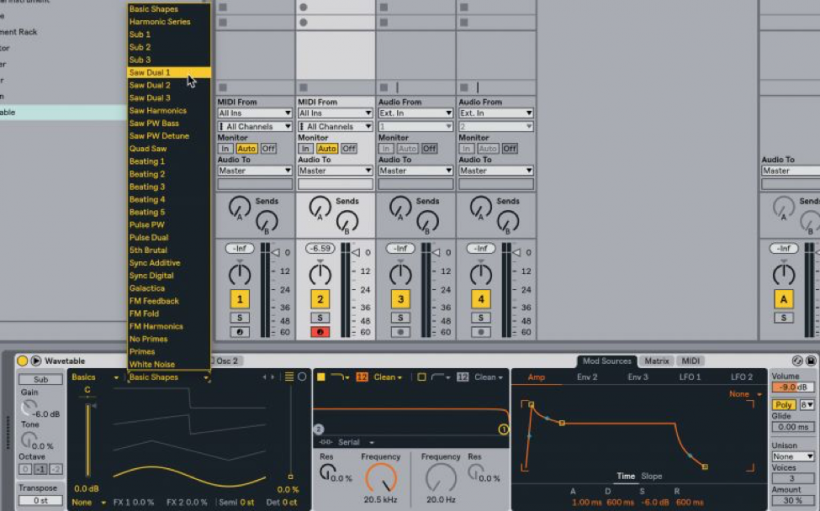Click track 2 clip stop square button

tap(303, 87)
